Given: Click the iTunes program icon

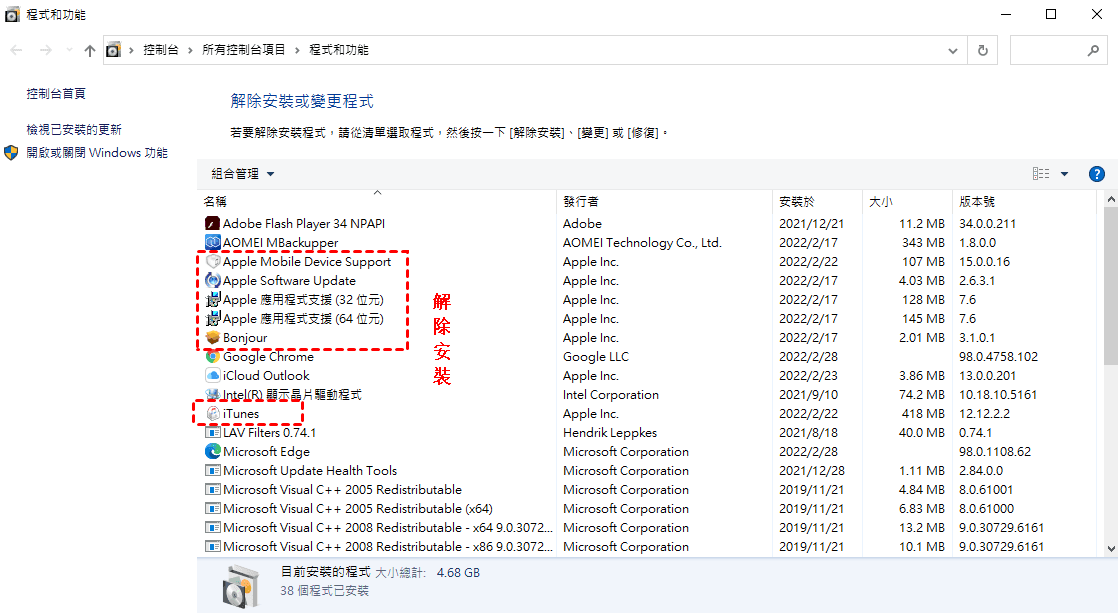Looking at the screenshot, I should [x=212, y=413].
